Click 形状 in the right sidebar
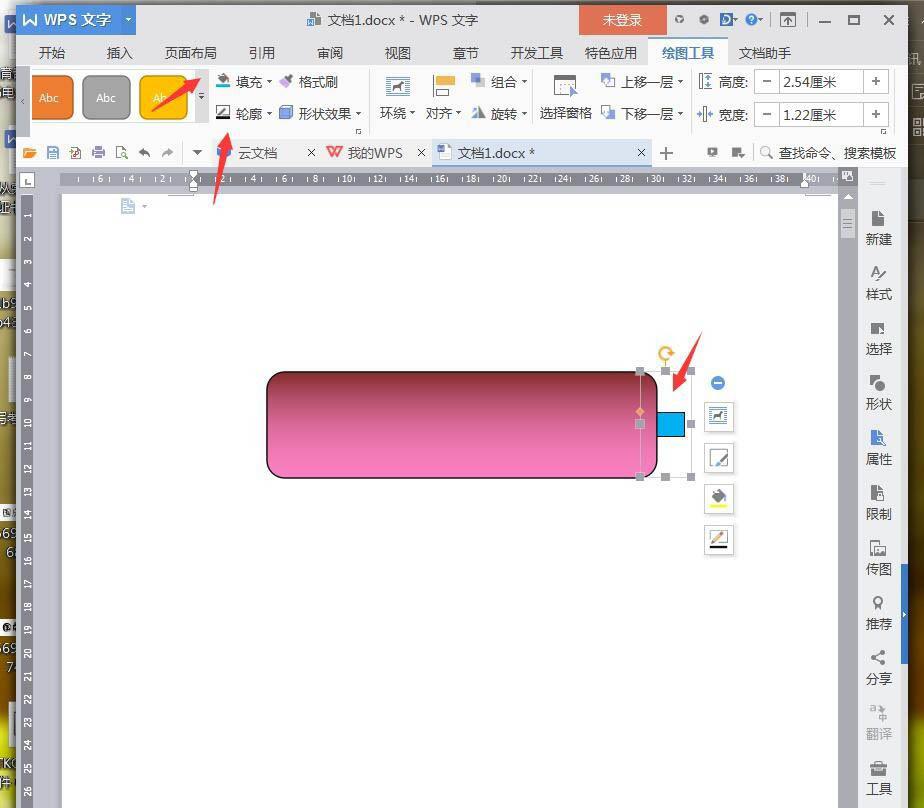 pyautogui.click(x=878, y=393)
